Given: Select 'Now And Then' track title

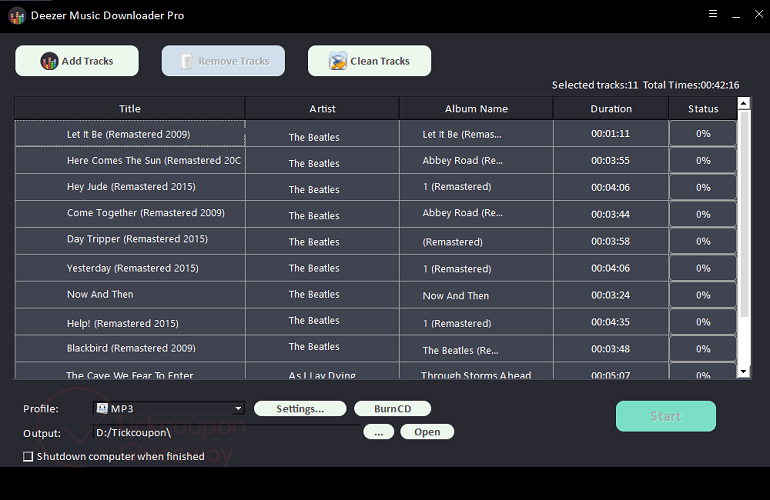Looking at the screenshot, I should 130,294.
